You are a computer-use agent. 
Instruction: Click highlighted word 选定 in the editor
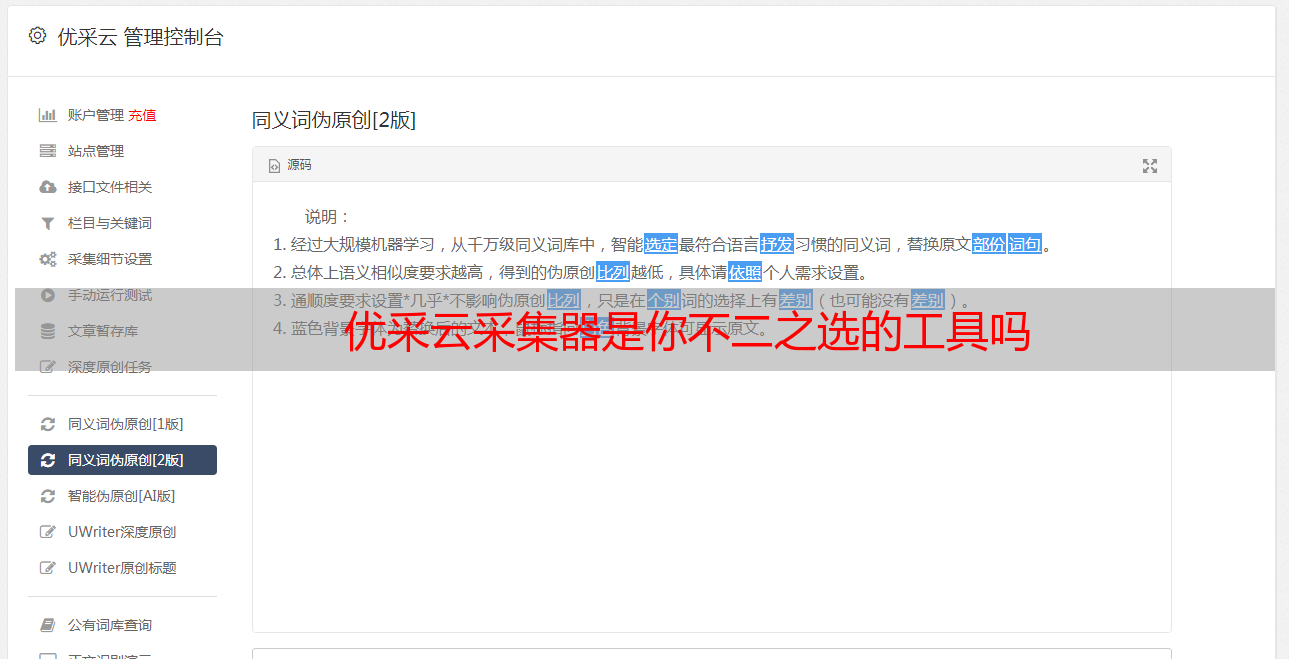(x=661, y=244)
